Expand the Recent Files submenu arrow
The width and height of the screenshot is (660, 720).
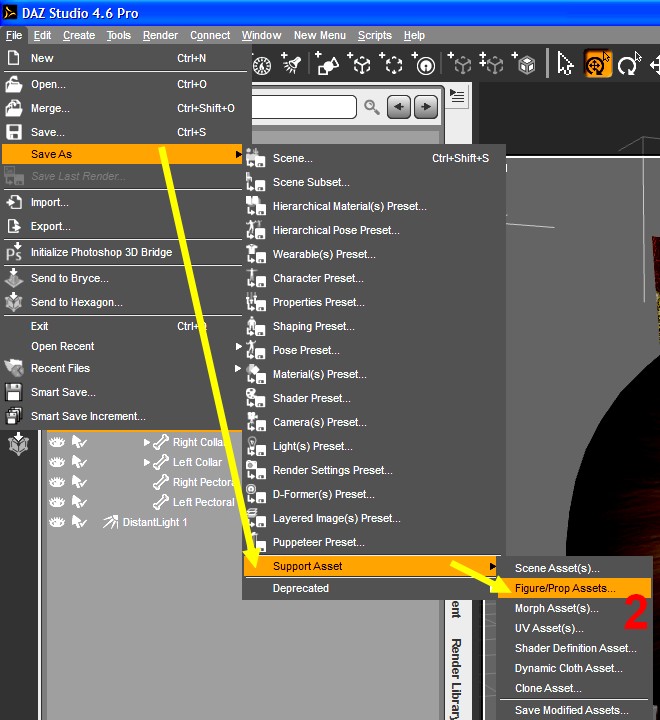pos(238,368)
